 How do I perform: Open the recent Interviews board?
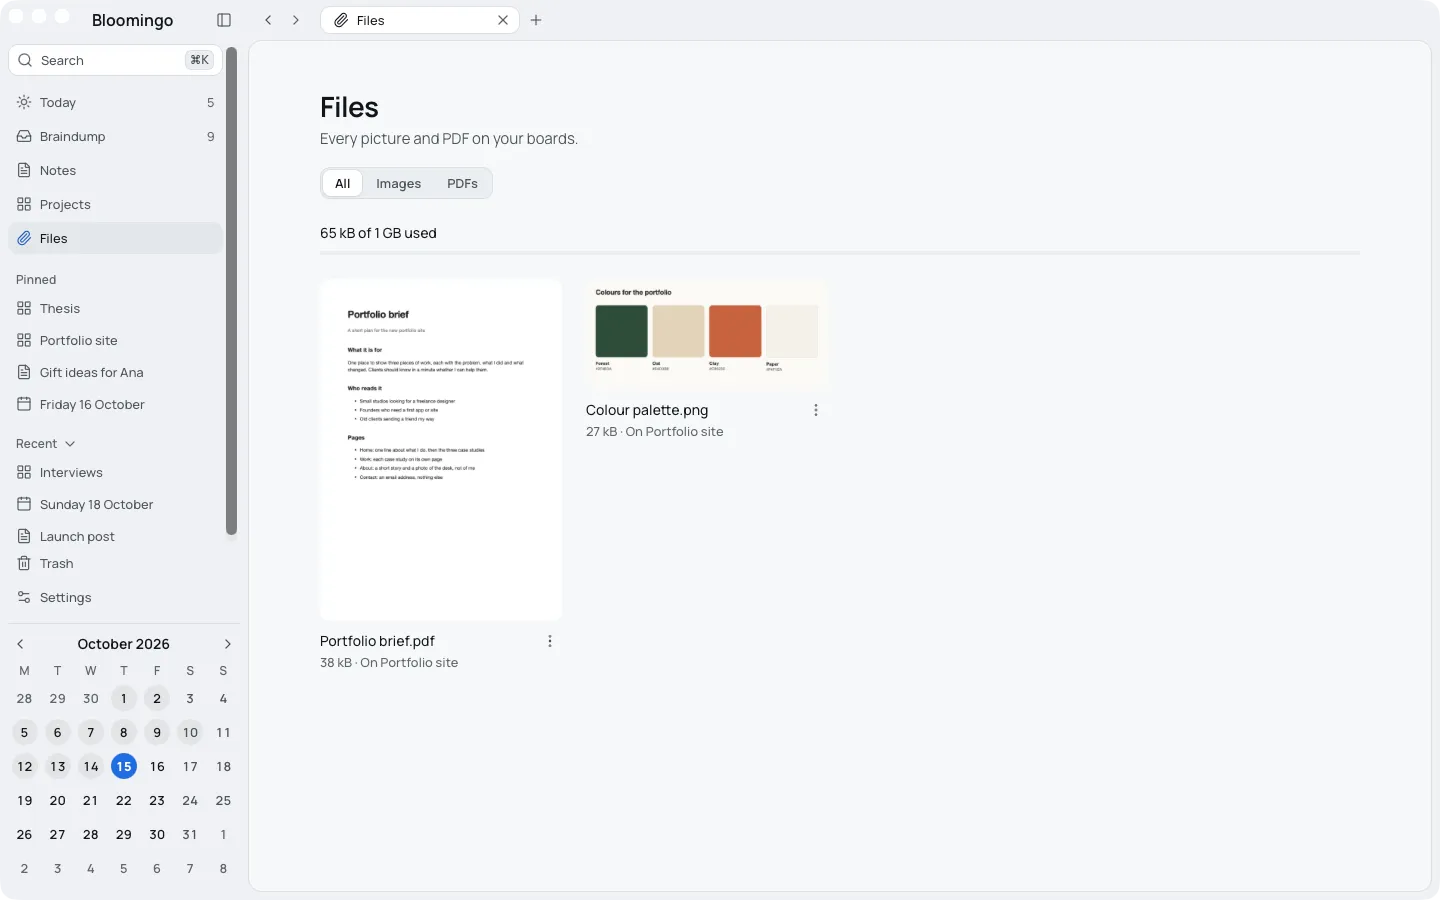point(115,472)
